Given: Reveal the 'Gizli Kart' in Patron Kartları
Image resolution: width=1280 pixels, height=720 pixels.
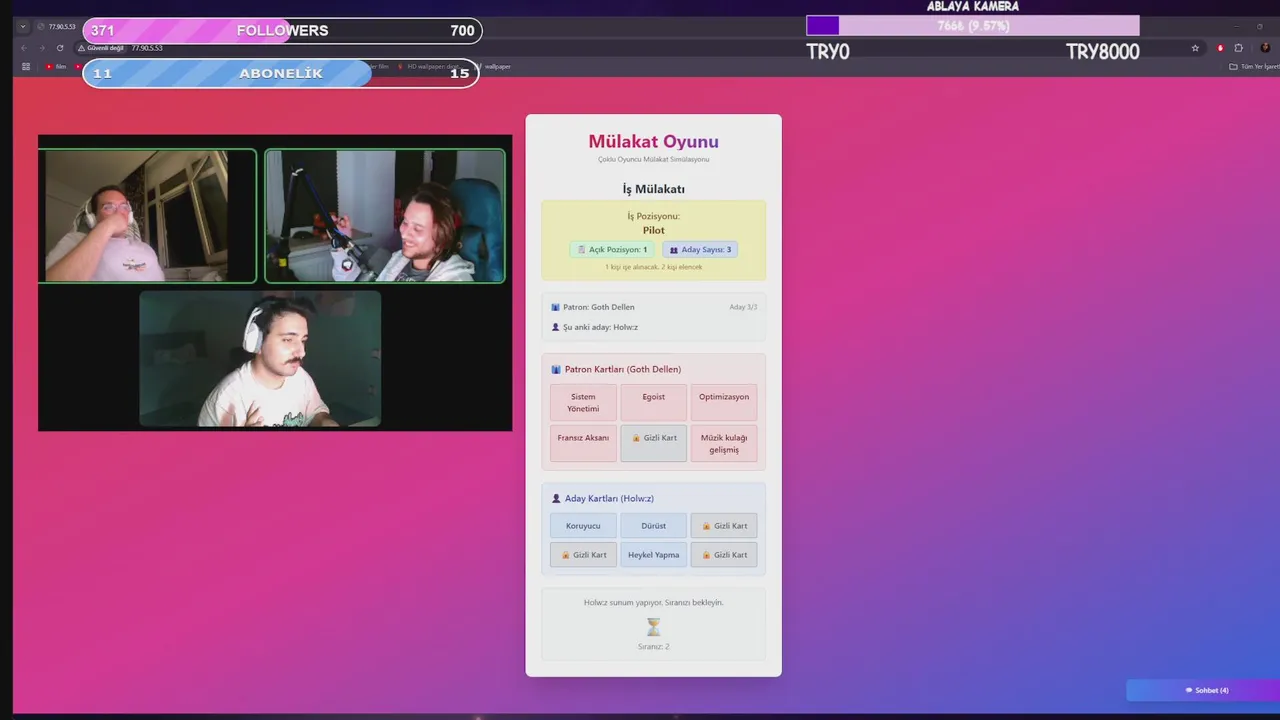Looking at the screenshot, I should tap(653, 443).
